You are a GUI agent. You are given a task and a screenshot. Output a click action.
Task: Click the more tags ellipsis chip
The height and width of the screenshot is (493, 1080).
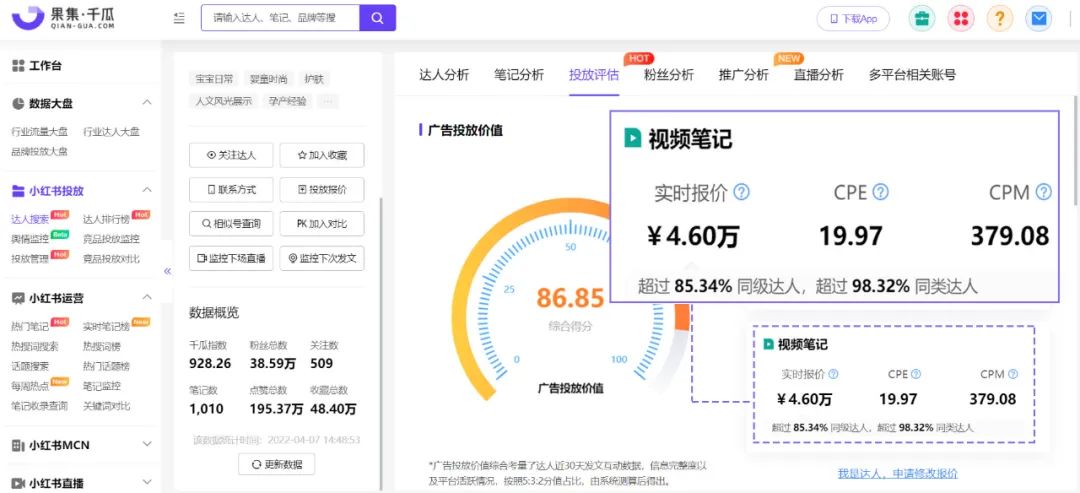click(328, 101)
